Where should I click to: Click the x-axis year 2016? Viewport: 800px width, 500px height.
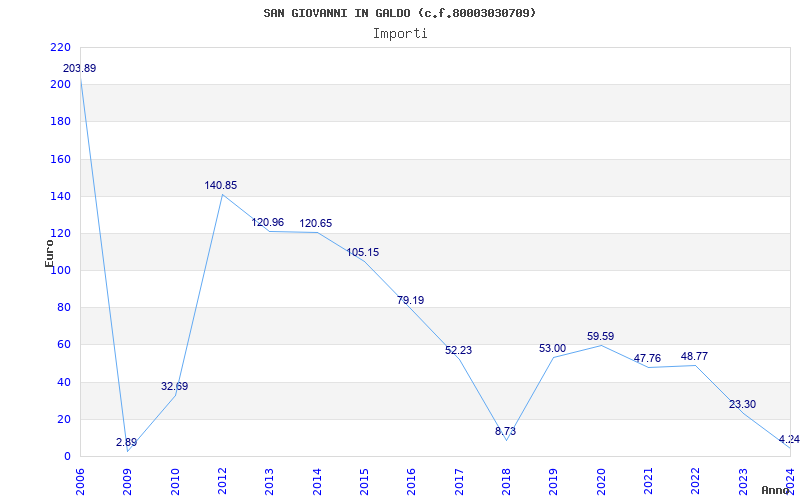point(412,481)
